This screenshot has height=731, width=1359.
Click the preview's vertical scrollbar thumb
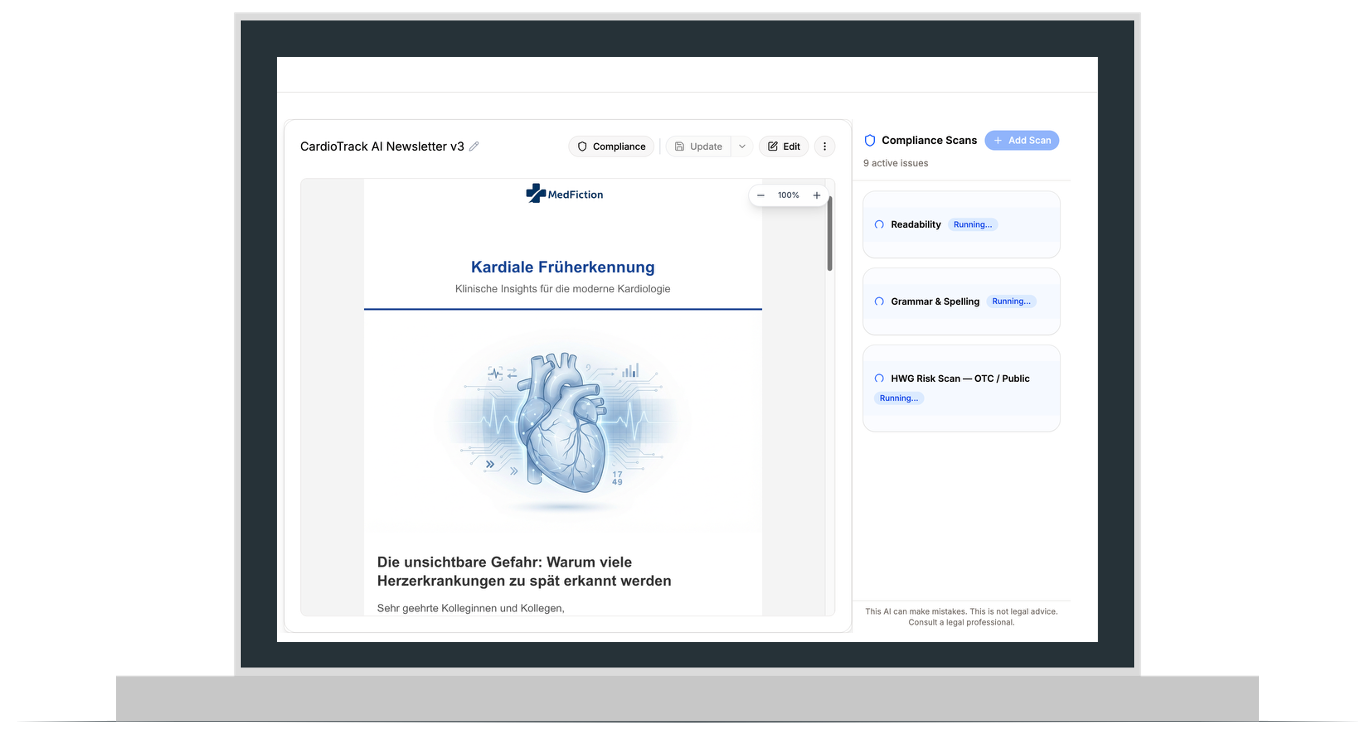pos(829,235)
